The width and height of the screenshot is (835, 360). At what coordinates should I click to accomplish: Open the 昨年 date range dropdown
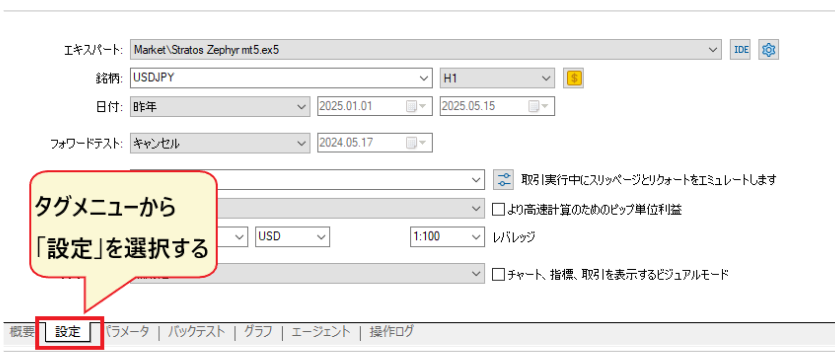219,106
